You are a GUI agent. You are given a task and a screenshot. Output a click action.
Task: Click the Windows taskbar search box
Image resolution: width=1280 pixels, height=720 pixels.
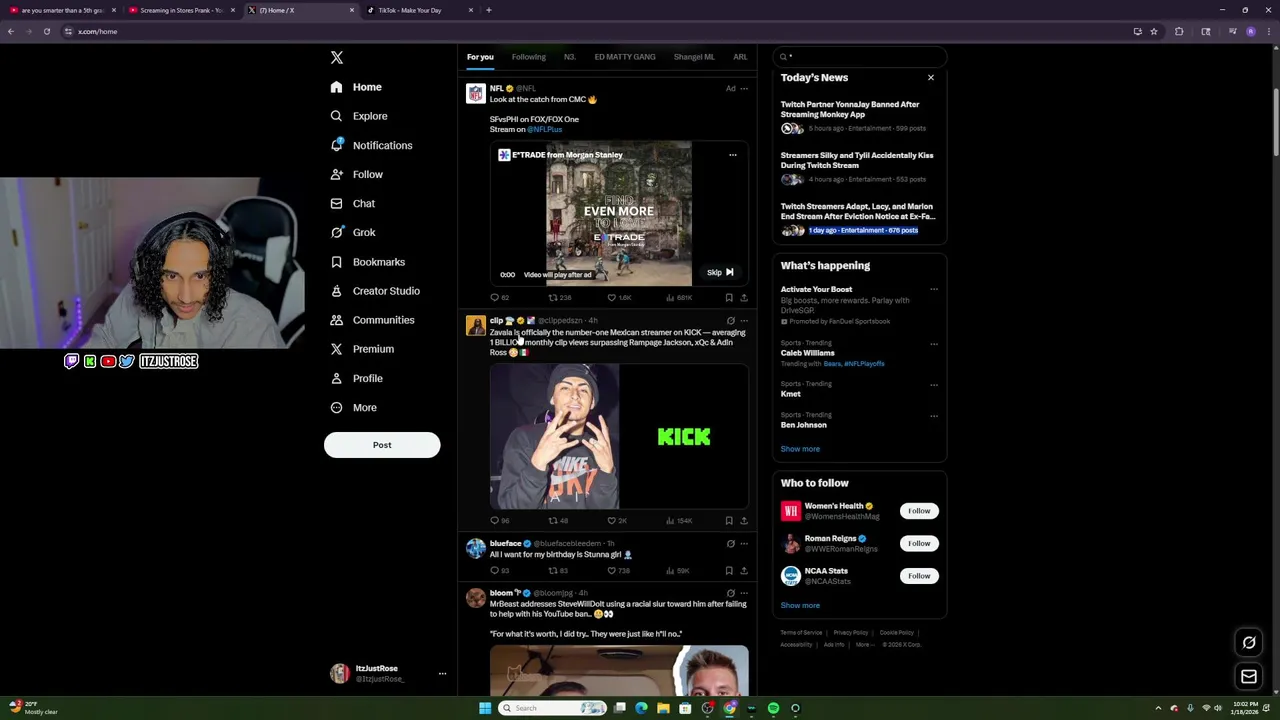(553, 708)
